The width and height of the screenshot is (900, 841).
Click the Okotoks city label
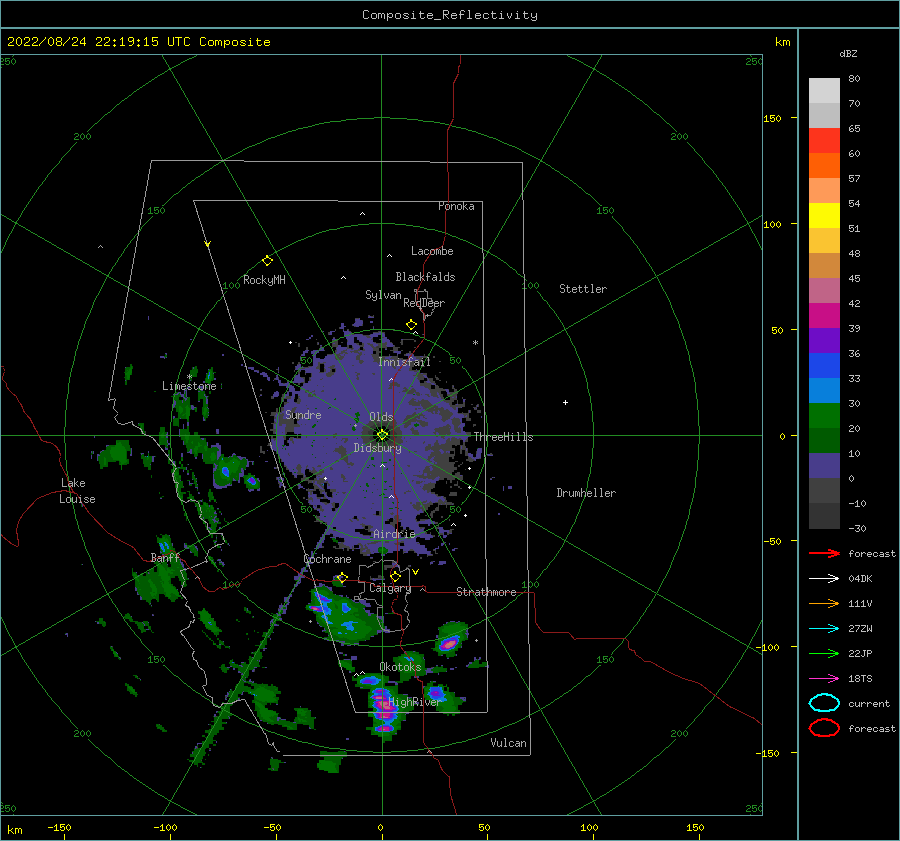point(401,667)
